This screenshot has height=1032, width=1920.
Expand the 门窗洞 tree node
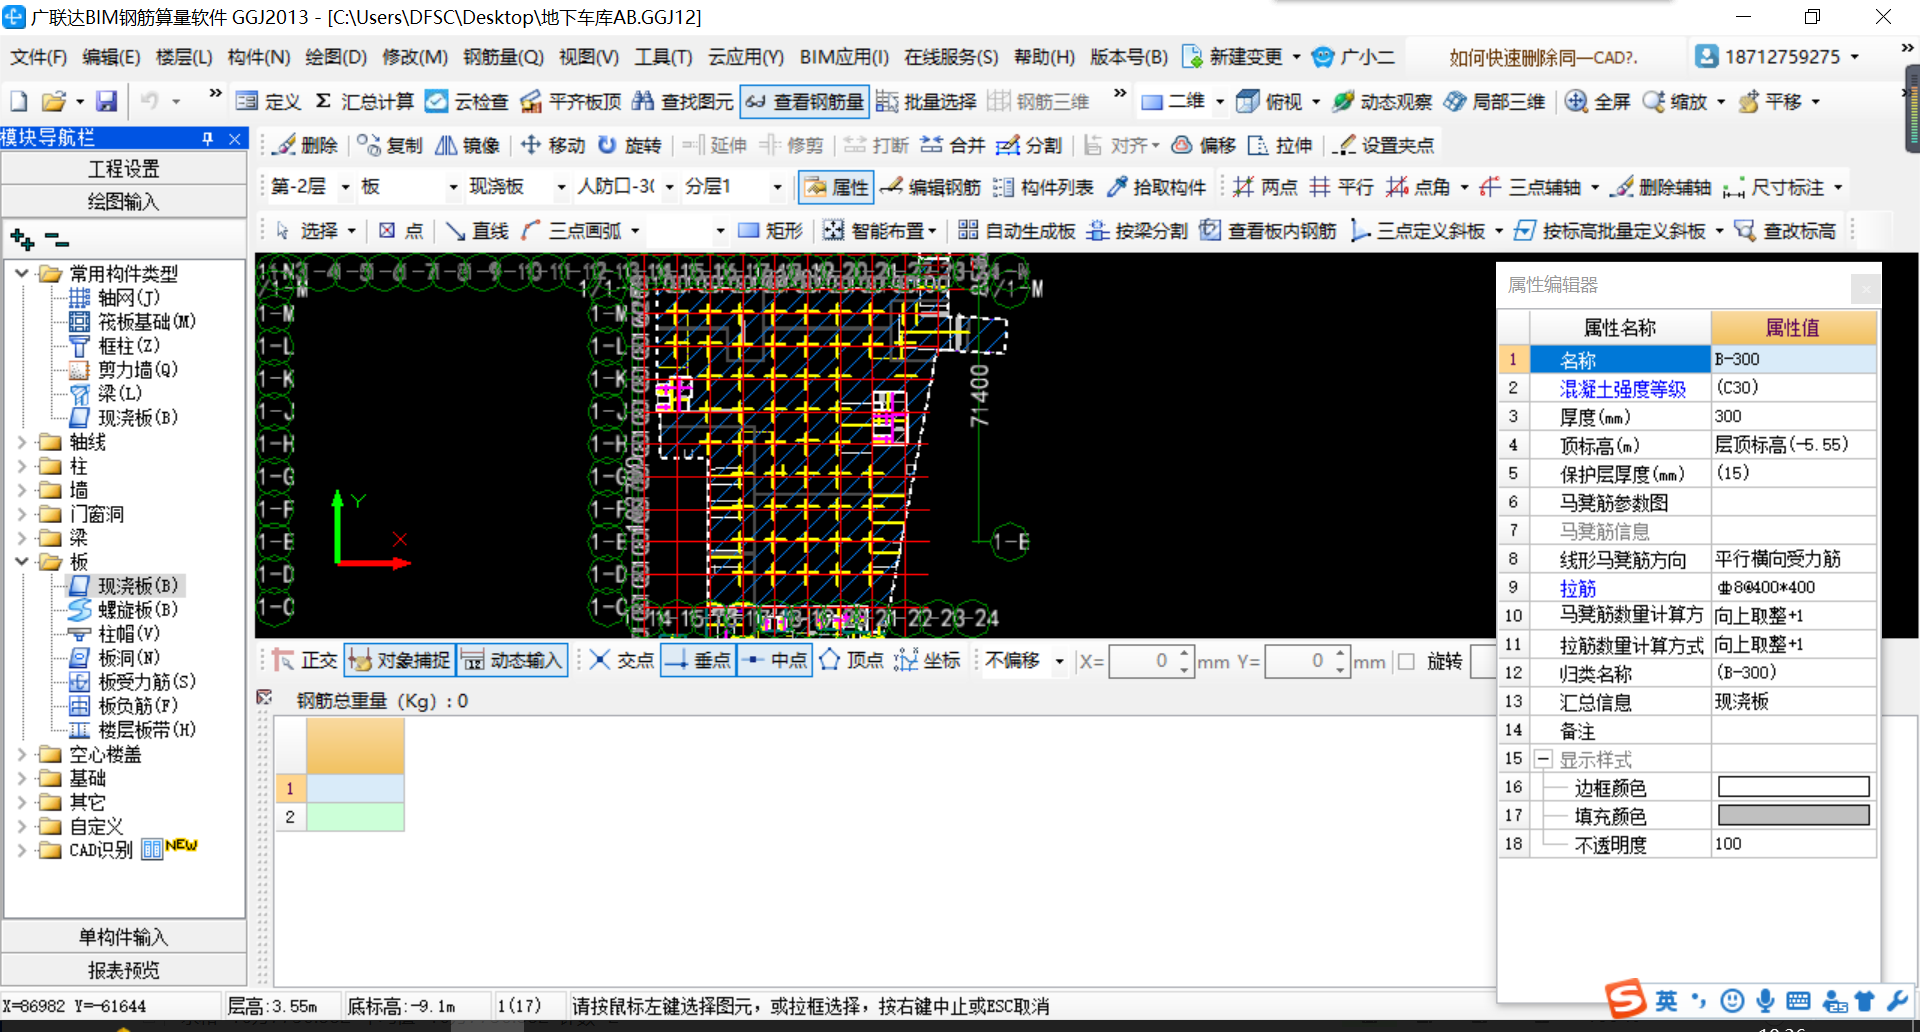[x=22, y=513]
